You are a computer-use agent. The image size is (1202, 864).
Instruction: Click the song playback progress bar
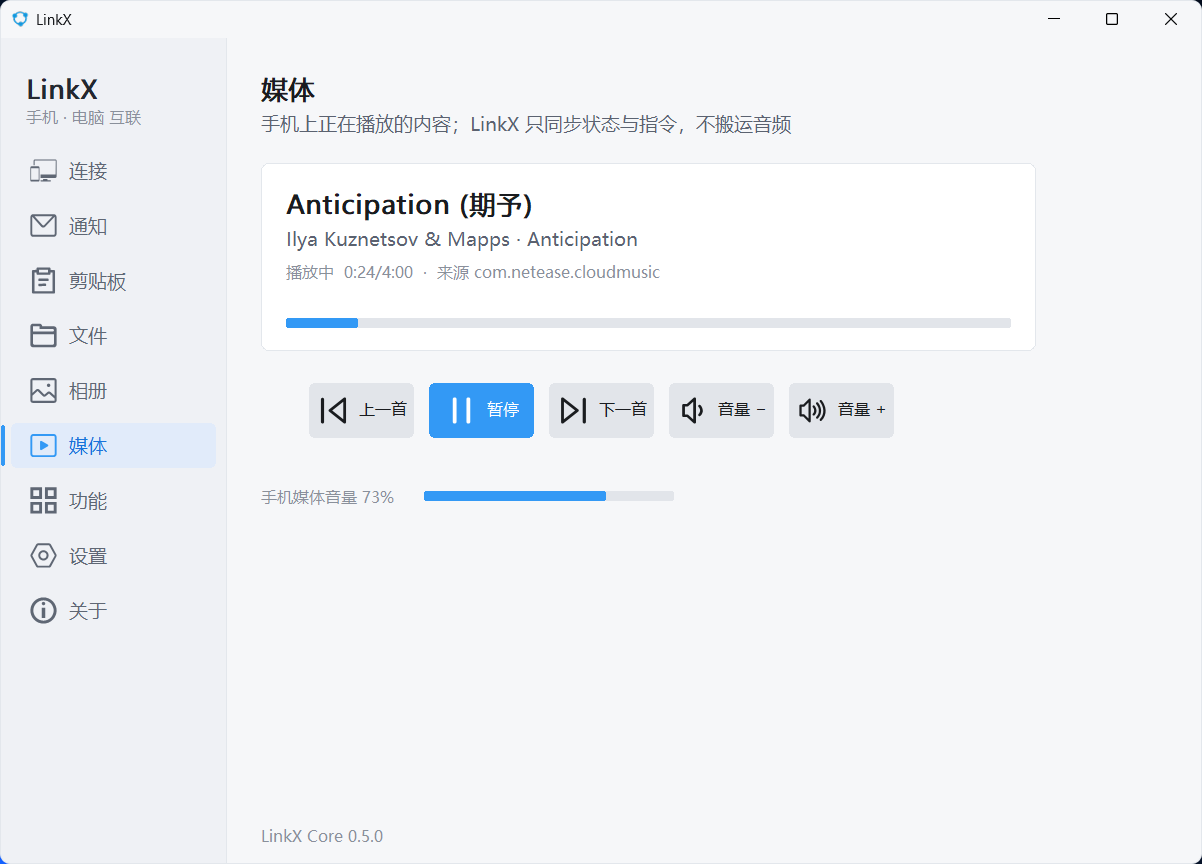pos(648,323)
